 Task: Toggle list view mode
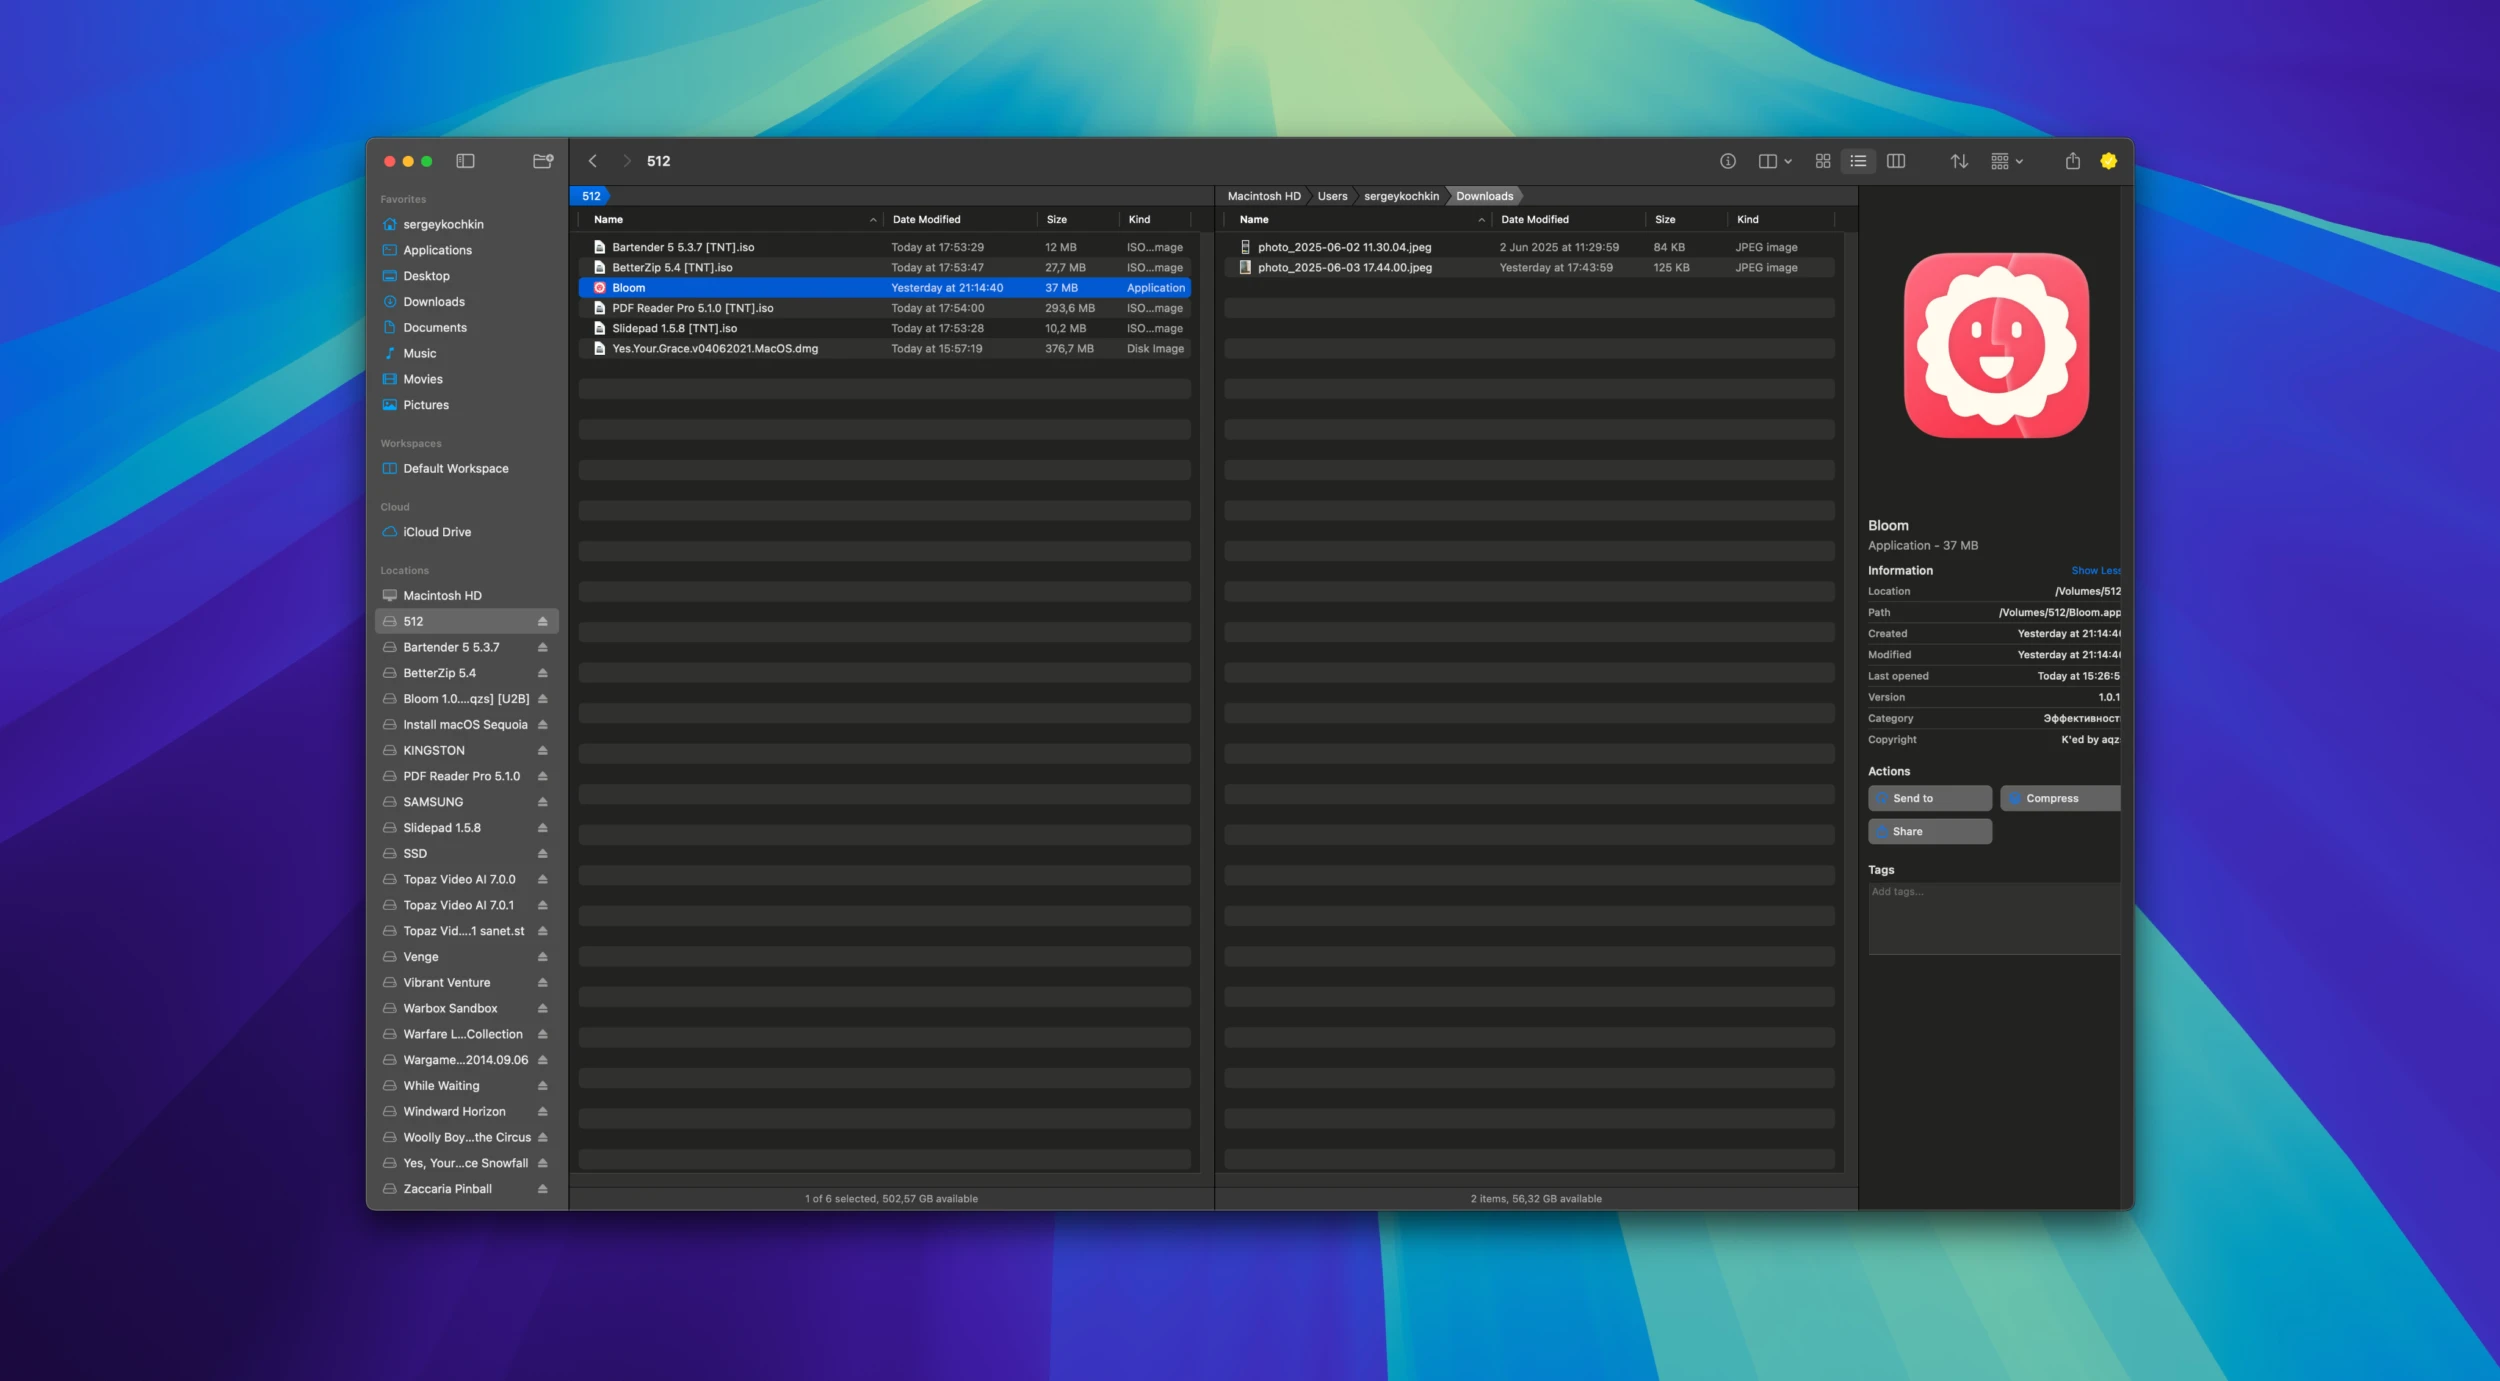(1858, 160)
